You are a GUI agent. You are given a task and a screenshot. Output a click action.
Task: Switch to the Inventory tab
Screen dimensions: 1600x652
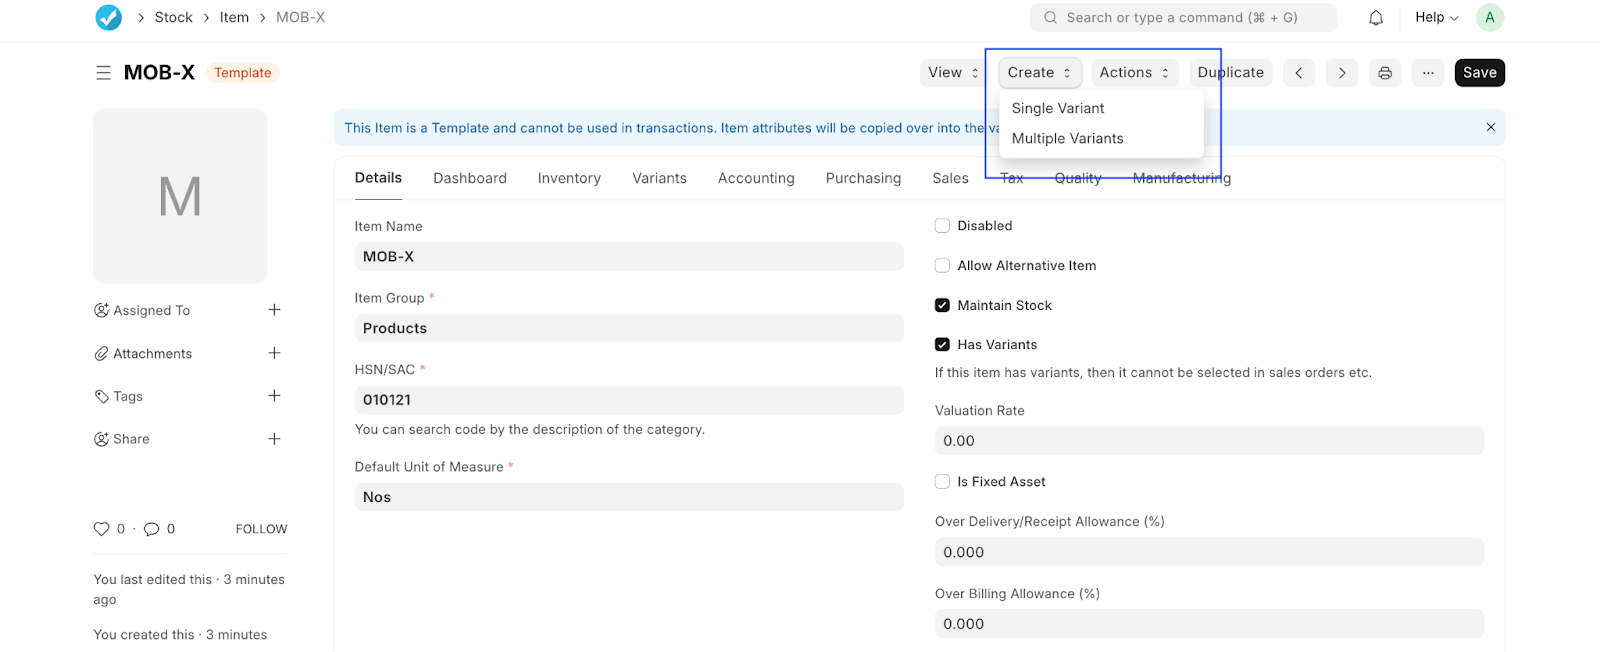click(x=569, y=178)
